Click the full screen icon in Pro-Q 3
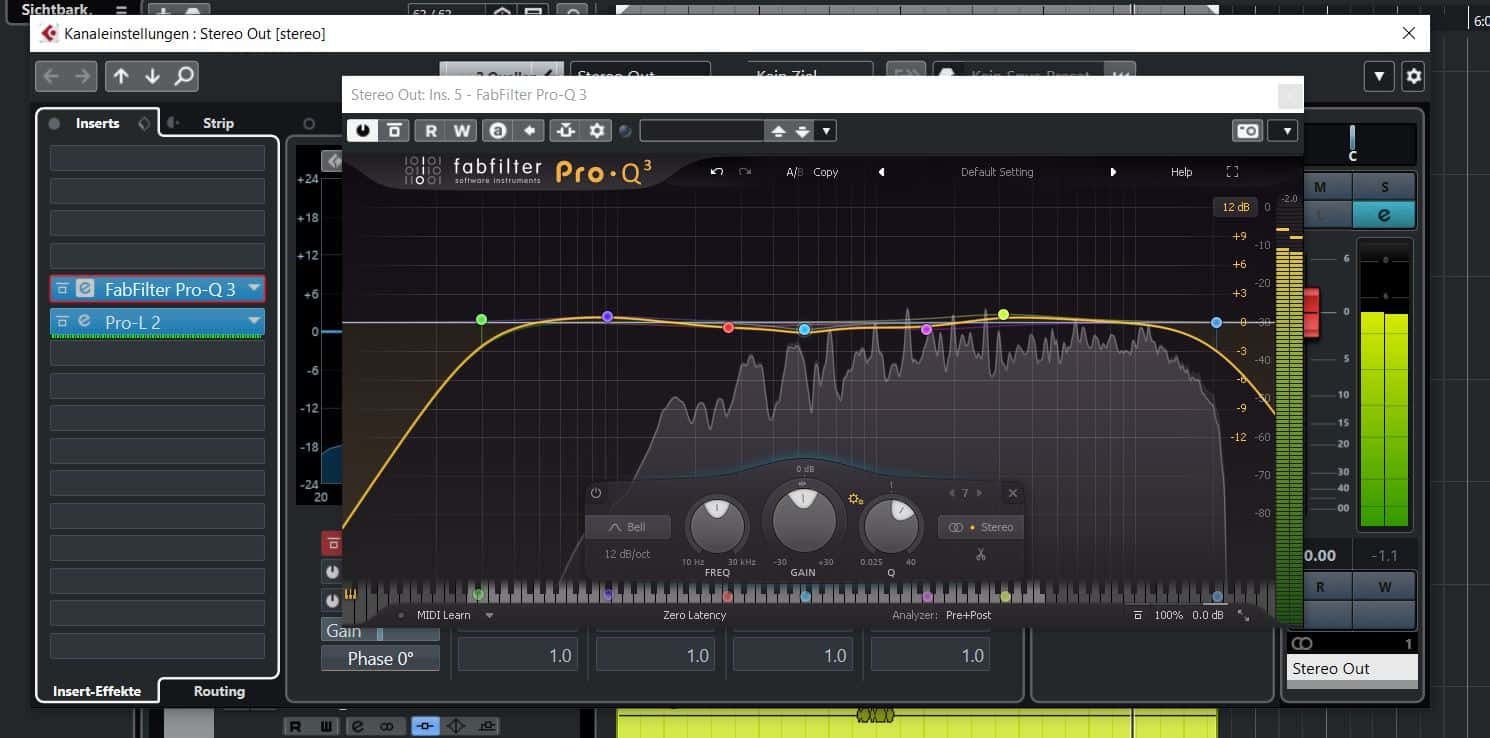The height and width of the screenshot is (738, 1490). [1232, 172]
